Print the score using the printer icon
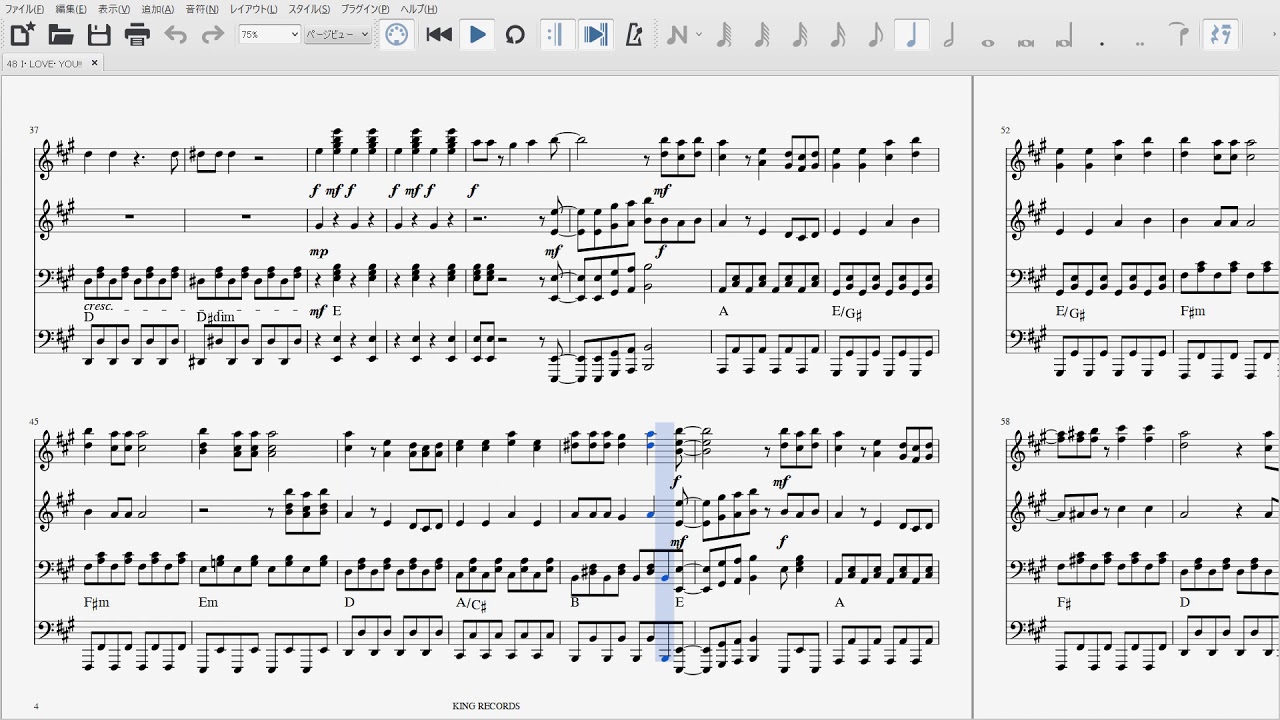This screenshot has width=1280, height=720. (x=137, y=35)
